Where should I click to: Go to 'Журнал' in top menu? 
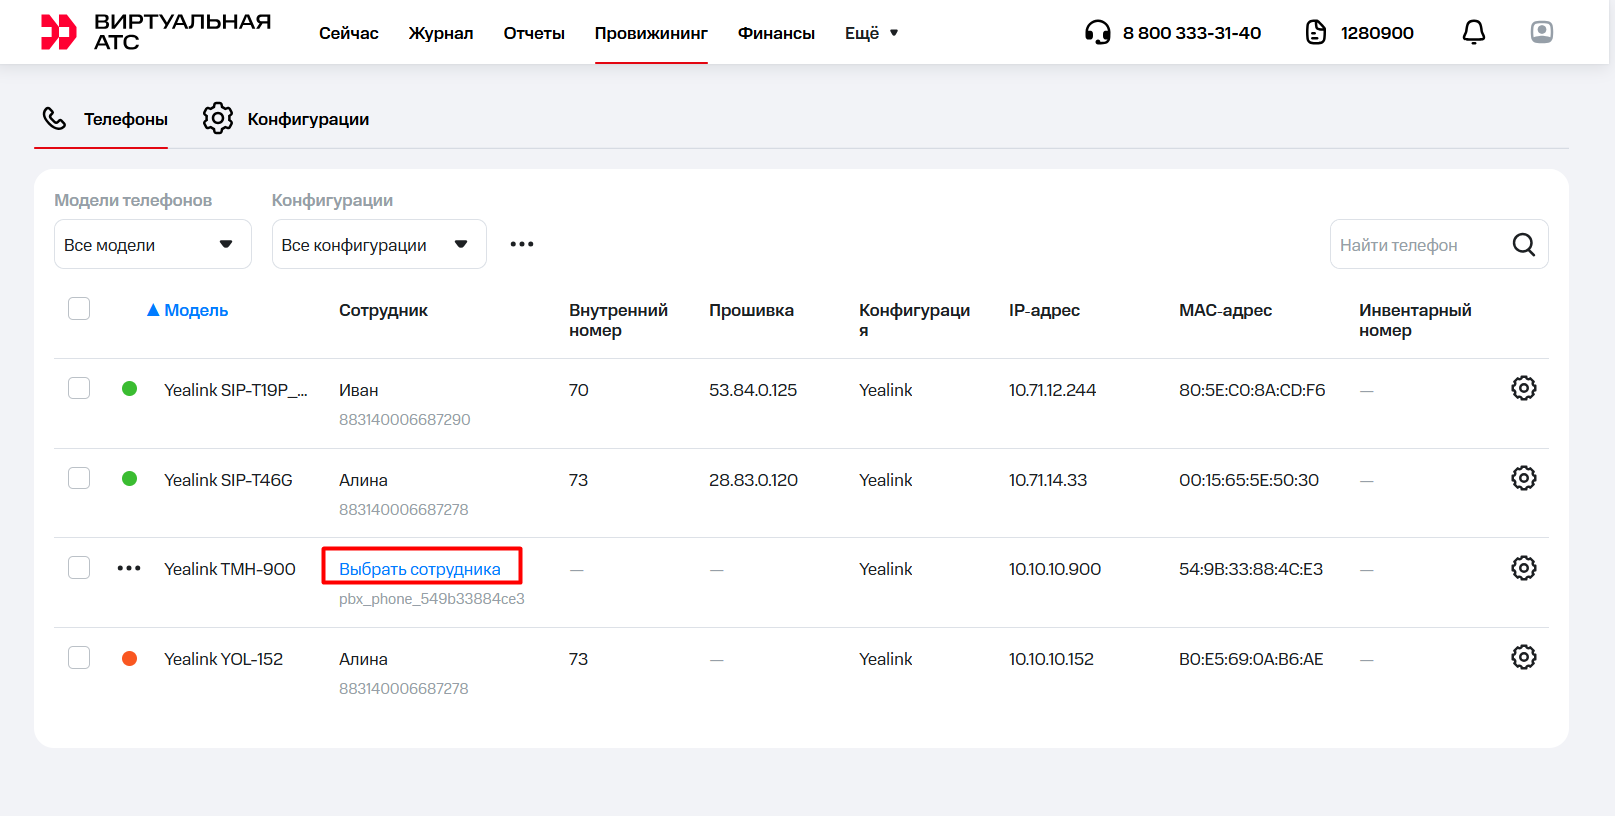pyautogui.click(x=440, y=33)
